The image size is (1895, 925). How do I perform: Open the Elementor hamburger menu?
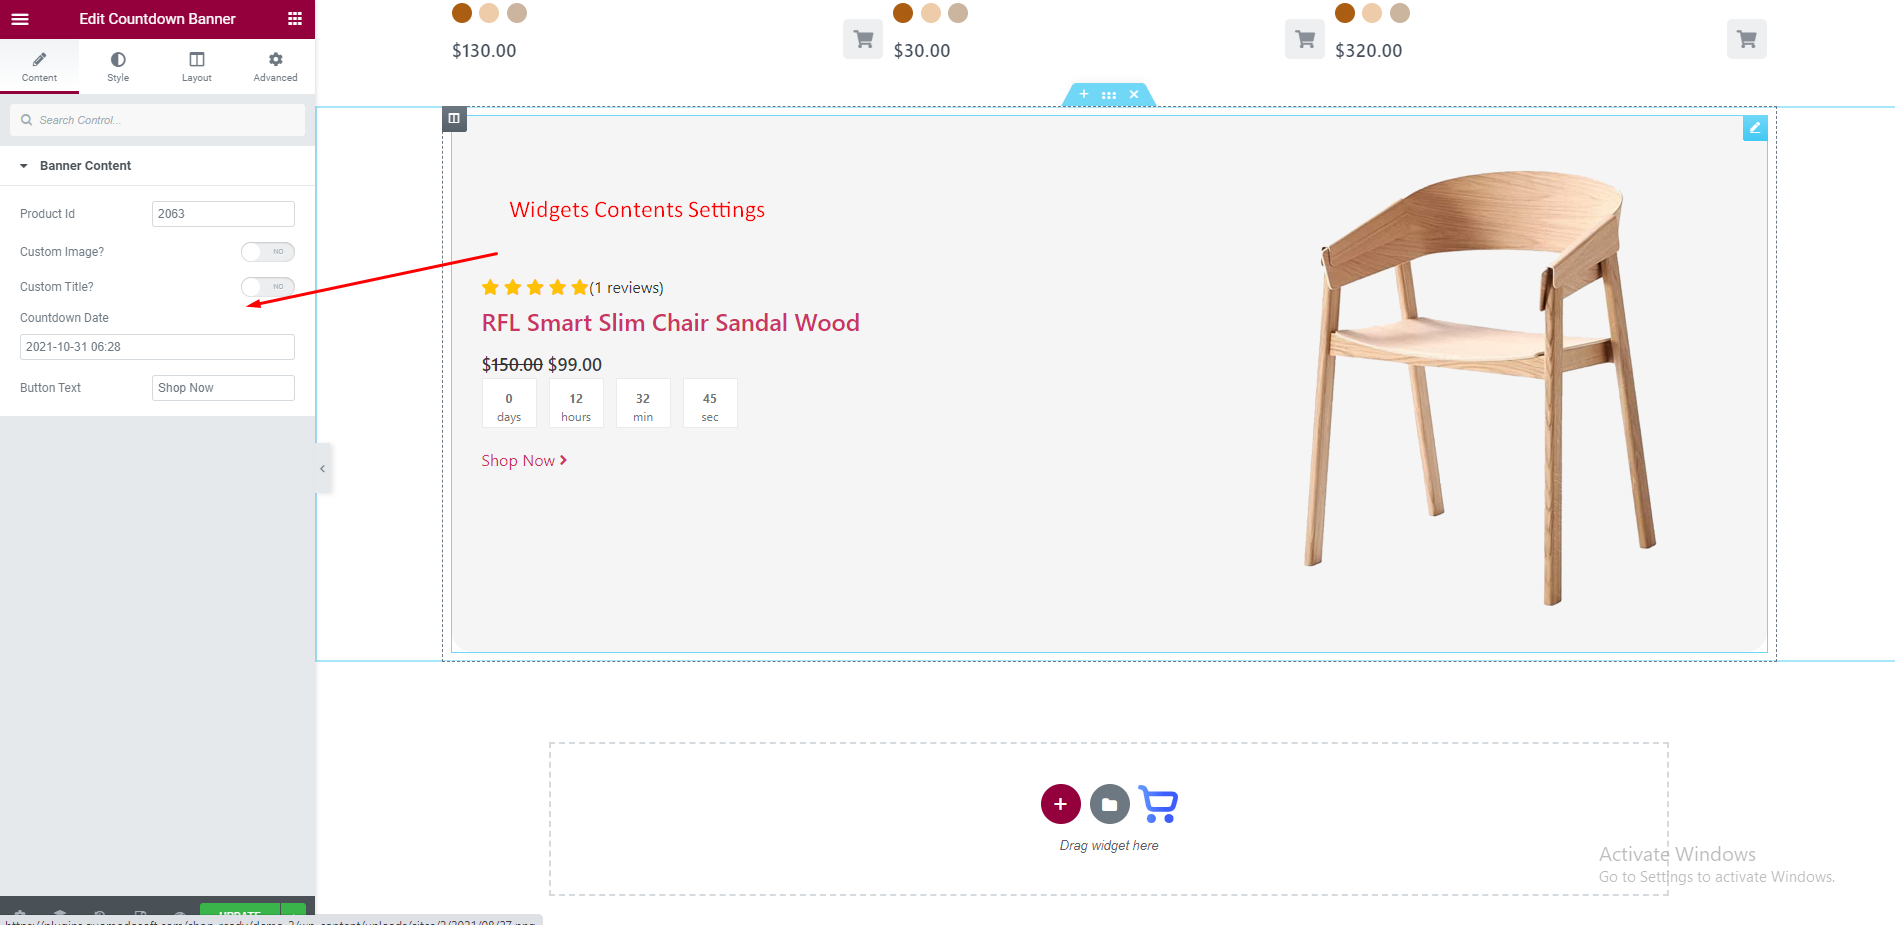coord(20,19)
